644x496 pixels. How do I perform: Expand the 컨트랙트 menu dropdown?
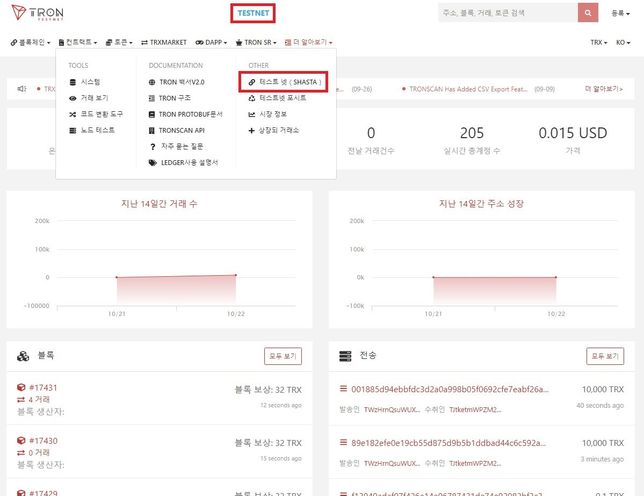78,42
